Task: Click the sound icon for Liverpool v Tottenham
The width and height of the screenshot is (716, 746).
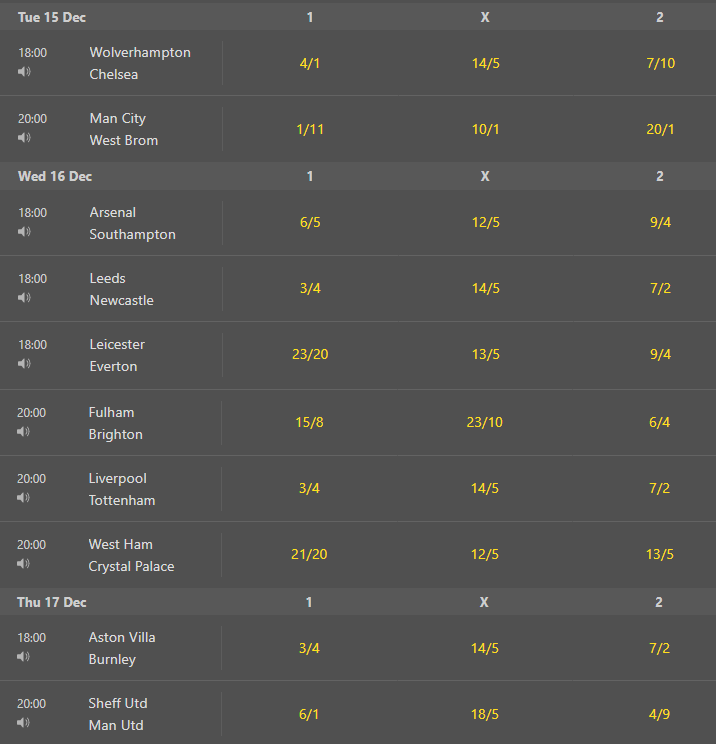Action: (23, 497)
